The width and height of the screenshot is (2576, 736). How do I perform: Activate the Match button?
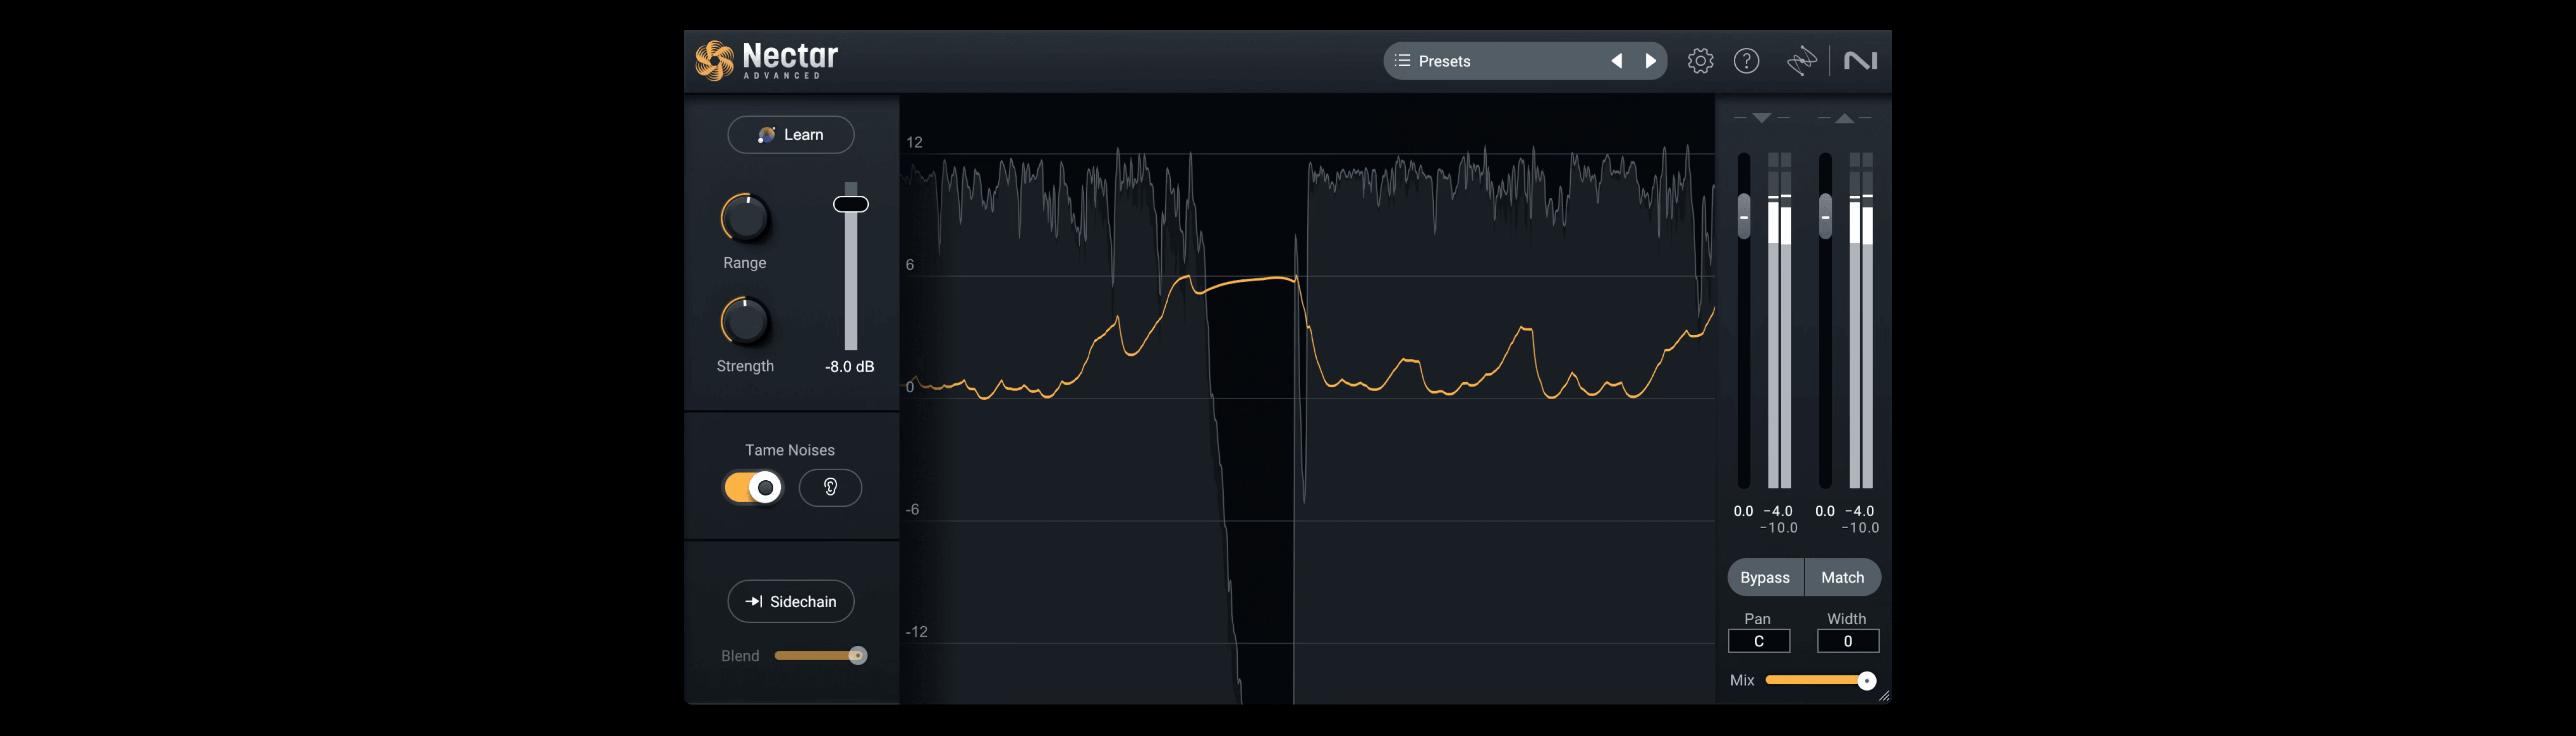coord(1842,577)
